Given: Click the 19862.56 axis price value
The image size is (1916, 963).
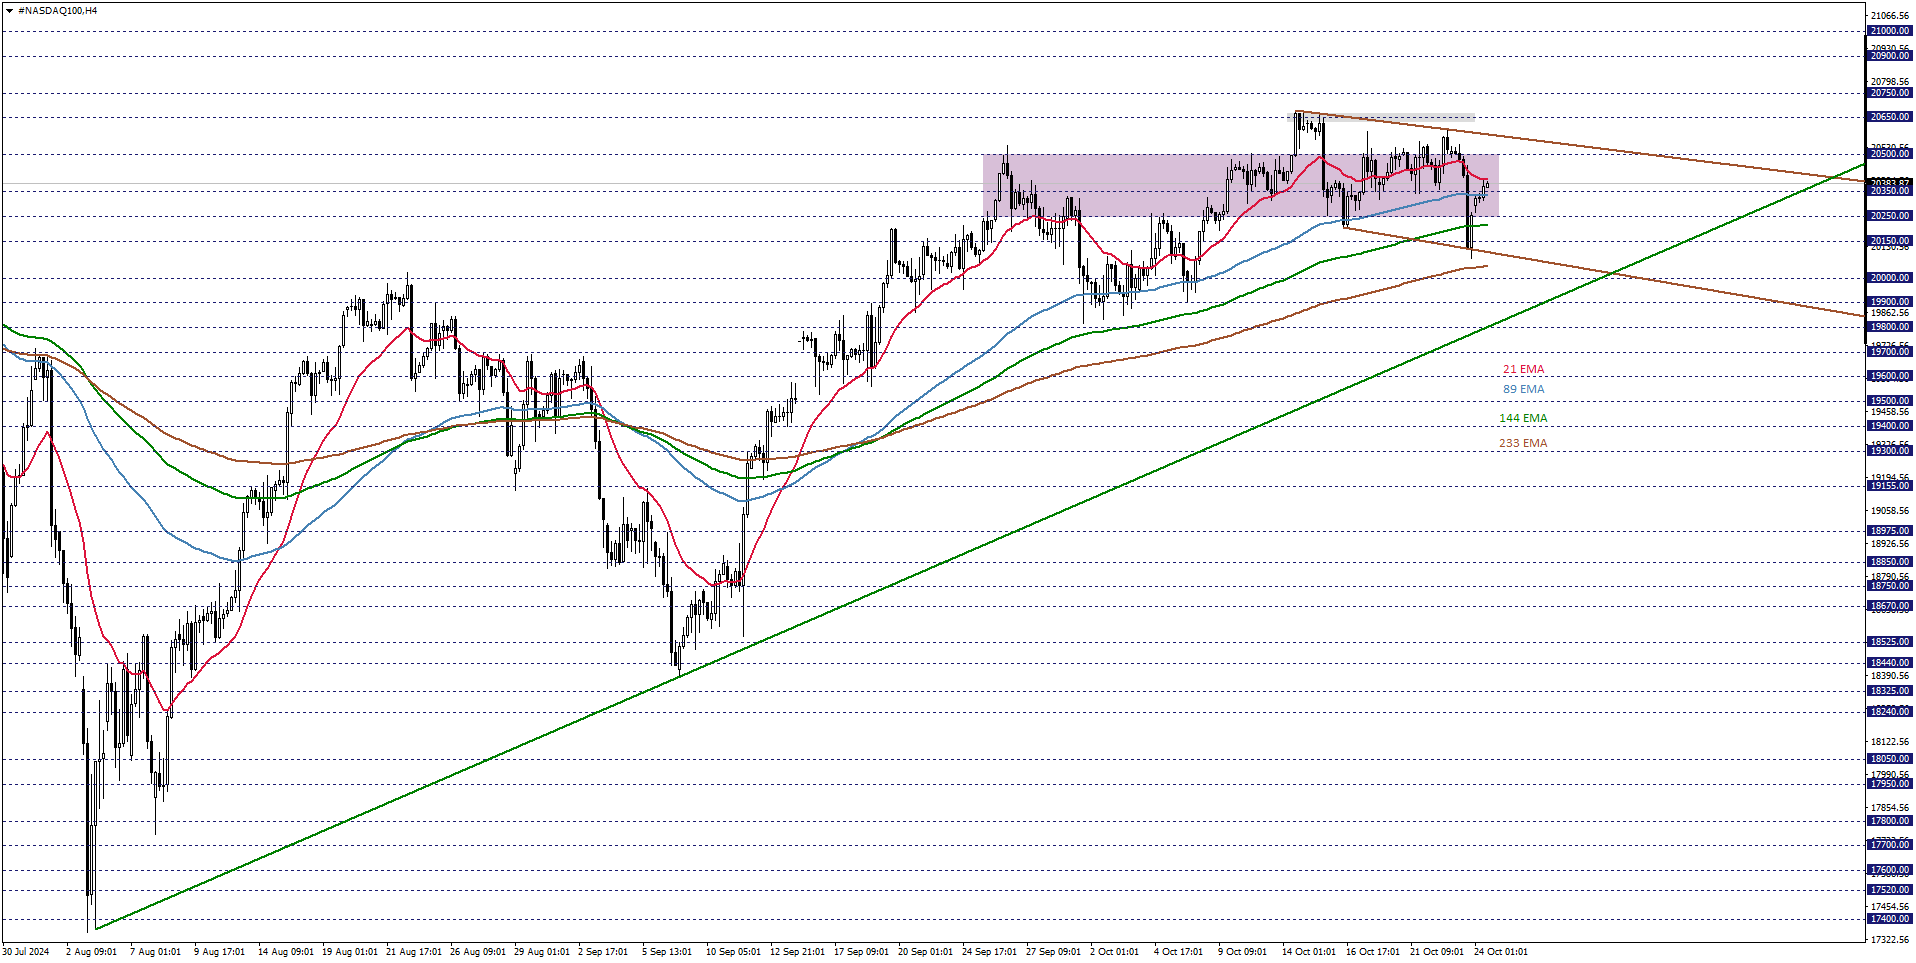Looking at the screenshot, I should click(1889, 313).
